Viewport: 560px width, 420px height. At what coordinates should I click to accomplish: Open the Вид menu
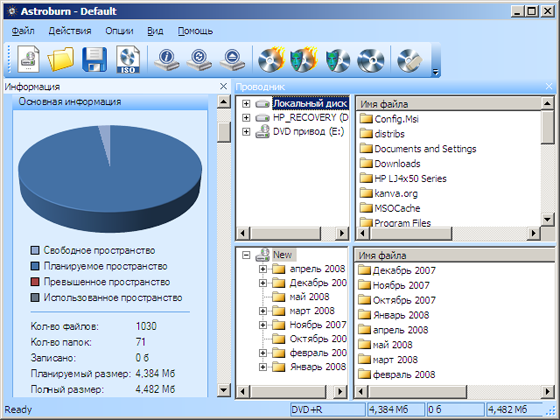[x=155, y=31]
